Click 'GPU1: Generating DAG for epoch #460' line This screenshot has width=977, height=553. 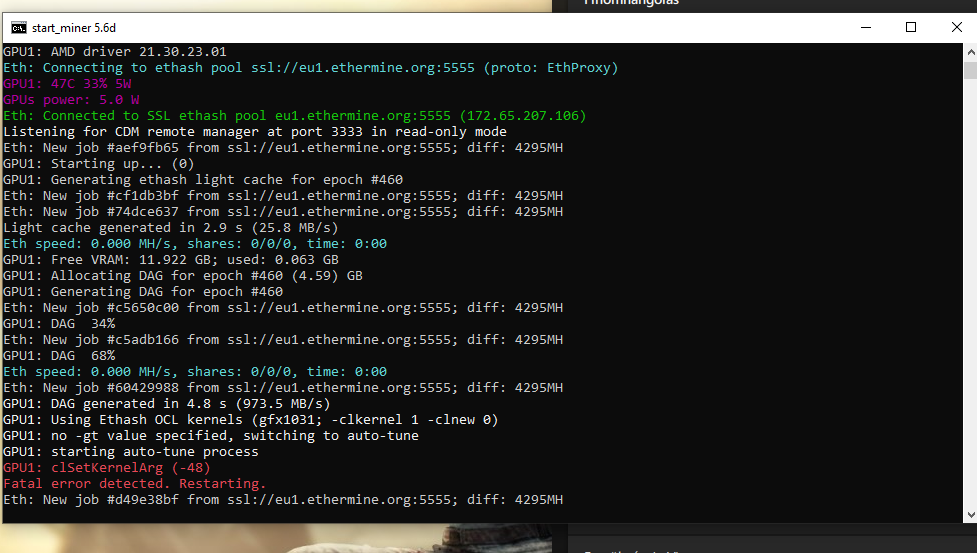click(x=143, y=292)
